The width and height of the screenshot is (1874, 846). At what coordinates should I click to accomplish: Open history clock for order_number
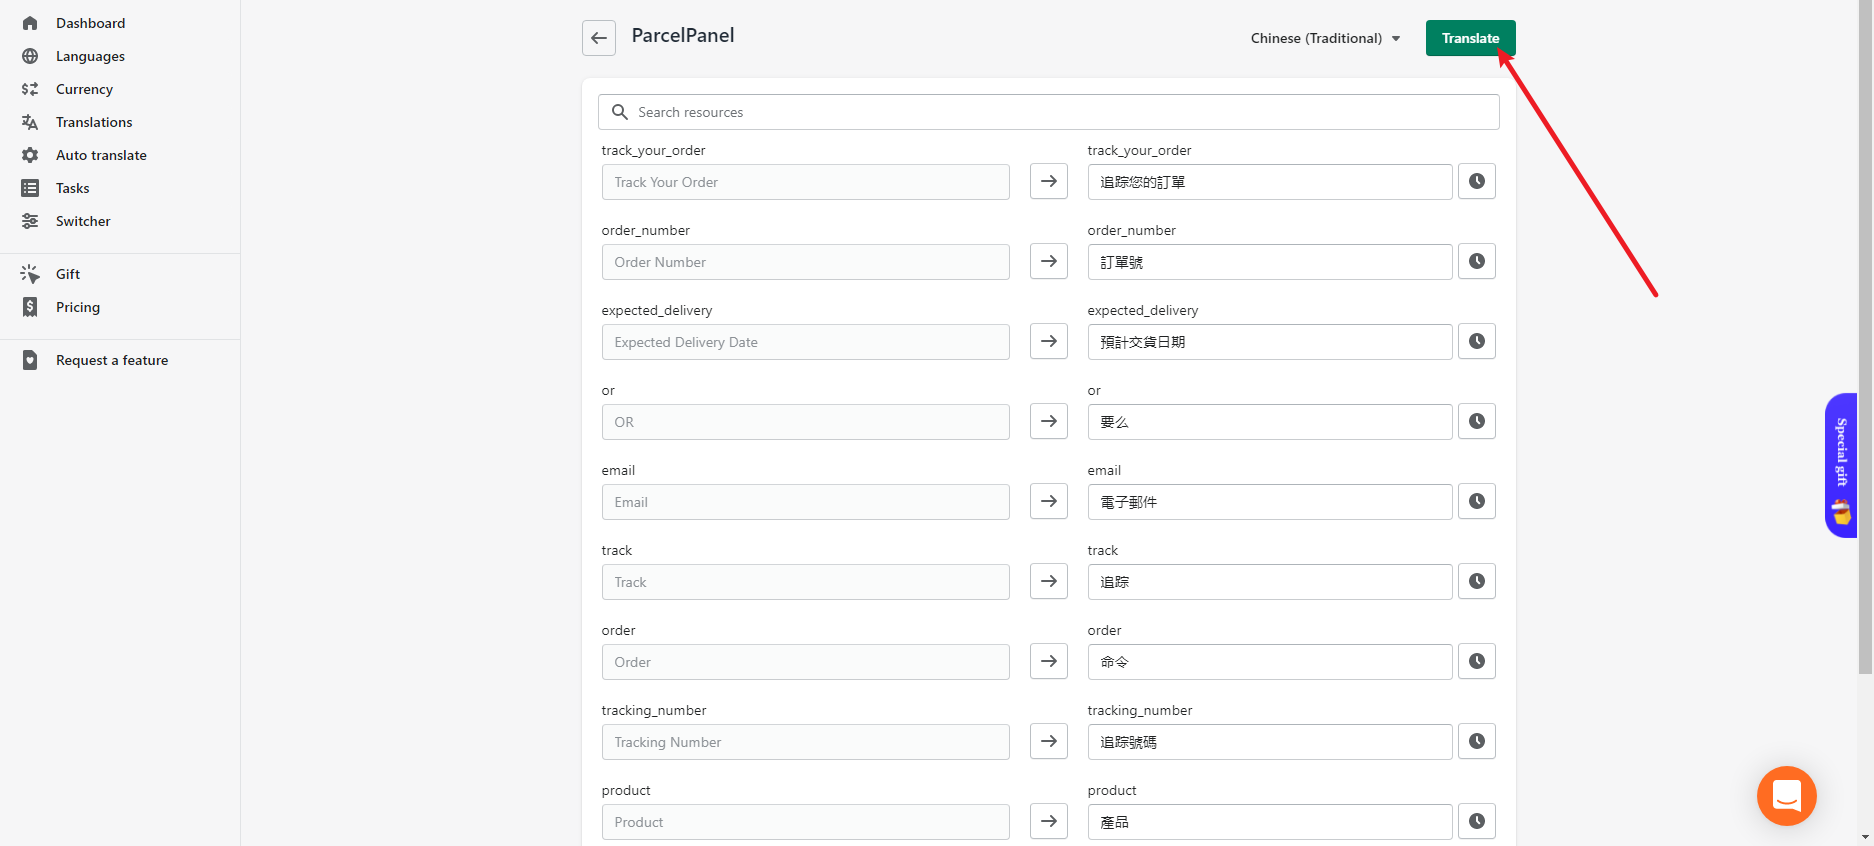coord(1477,261)
